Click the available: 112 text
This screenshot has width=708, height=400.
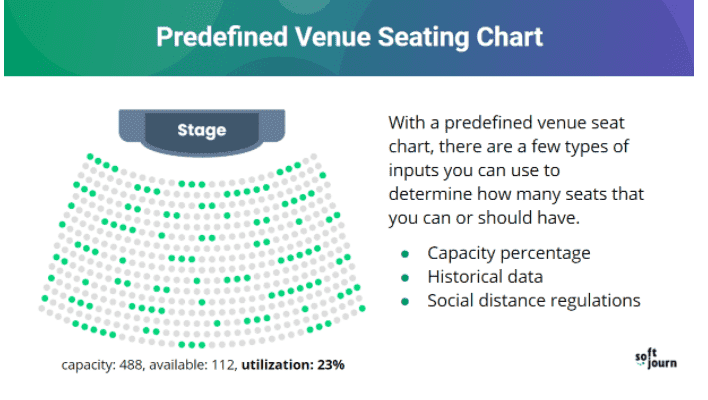[x=192, y=365]
